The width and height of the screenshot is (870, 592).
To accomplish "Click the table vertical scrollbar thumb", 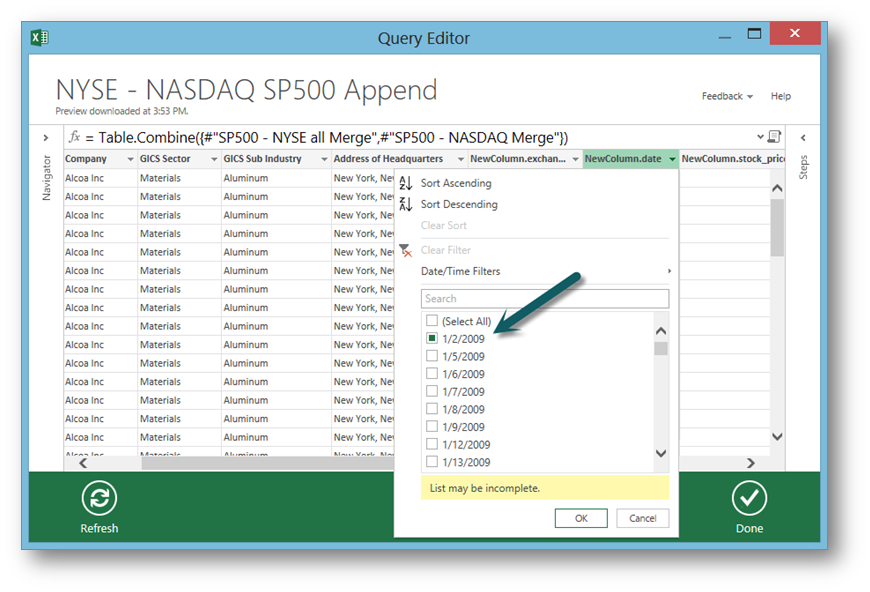I will click(x=777, y=227).
